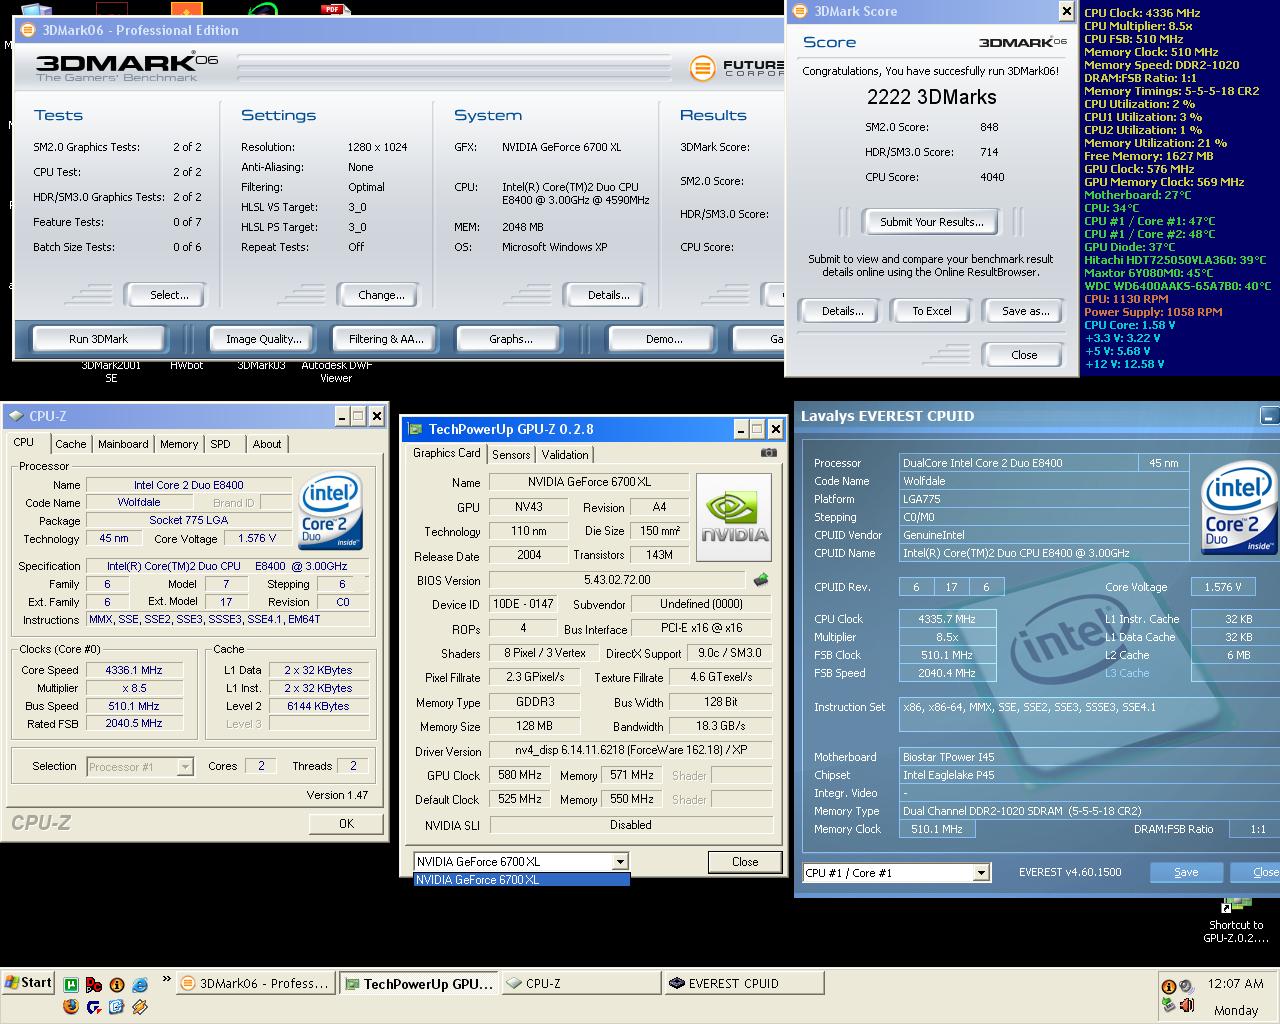
Task: Click the orange info icon in system tray
Action: click(x=1169, y=986)
